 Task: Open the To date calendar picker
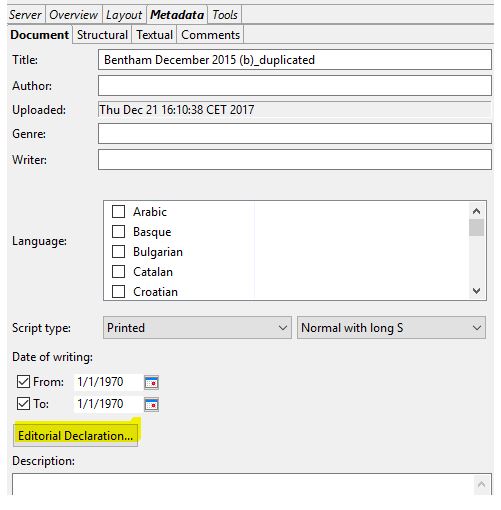(x=151, y=405)
